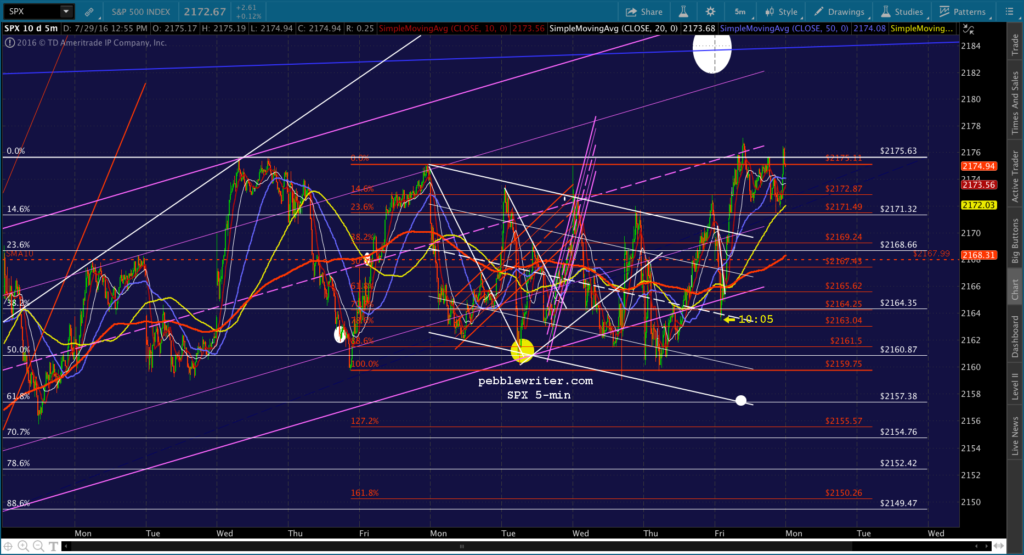Click the +0.12% change value
This screenshot has width=1024, height=555.
248,16
